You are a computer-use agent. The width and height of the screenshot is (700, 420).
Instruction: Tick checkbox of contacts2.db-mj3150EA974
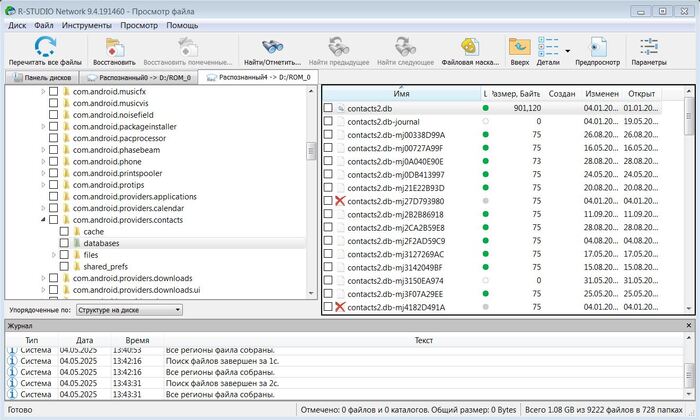point(328,280)
